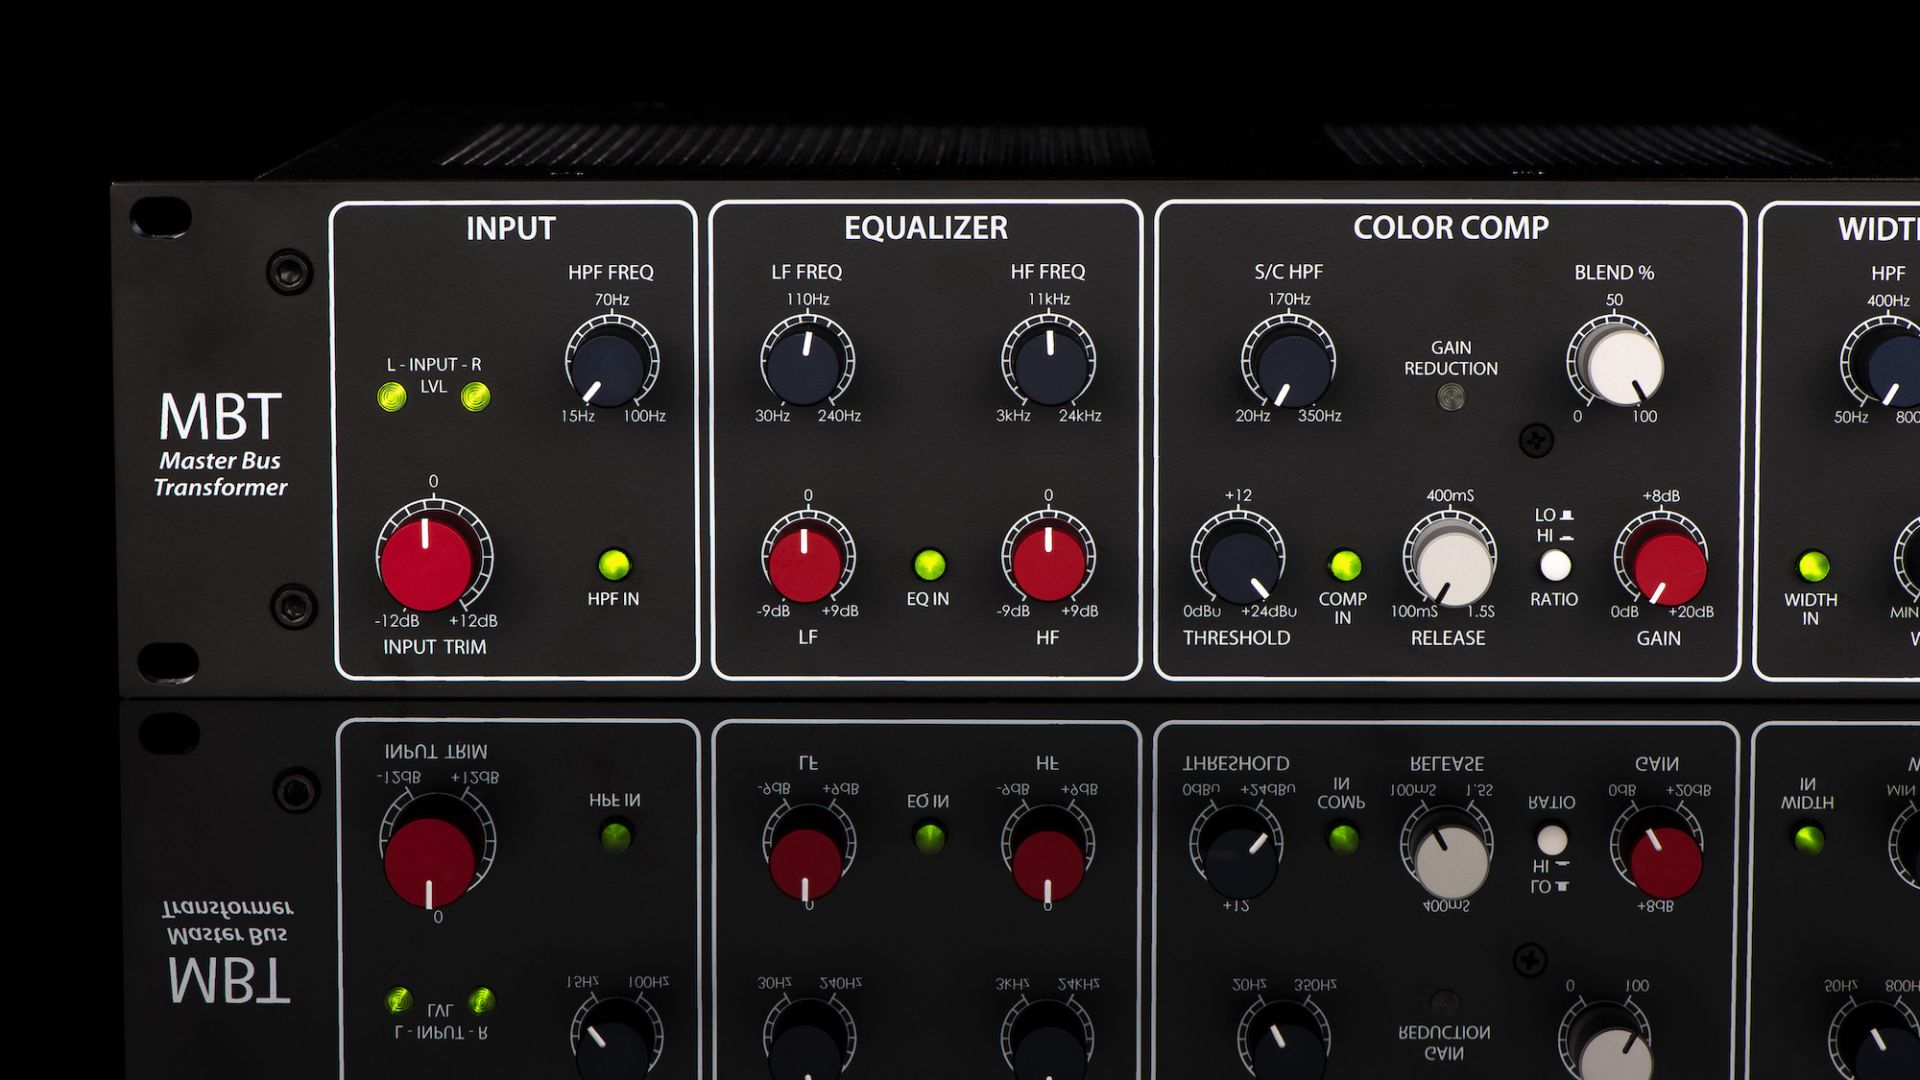Click the S/C HPF knob
Image resolution: width=1920 pixels, height=1080 pixels.
click(1290, 368)
